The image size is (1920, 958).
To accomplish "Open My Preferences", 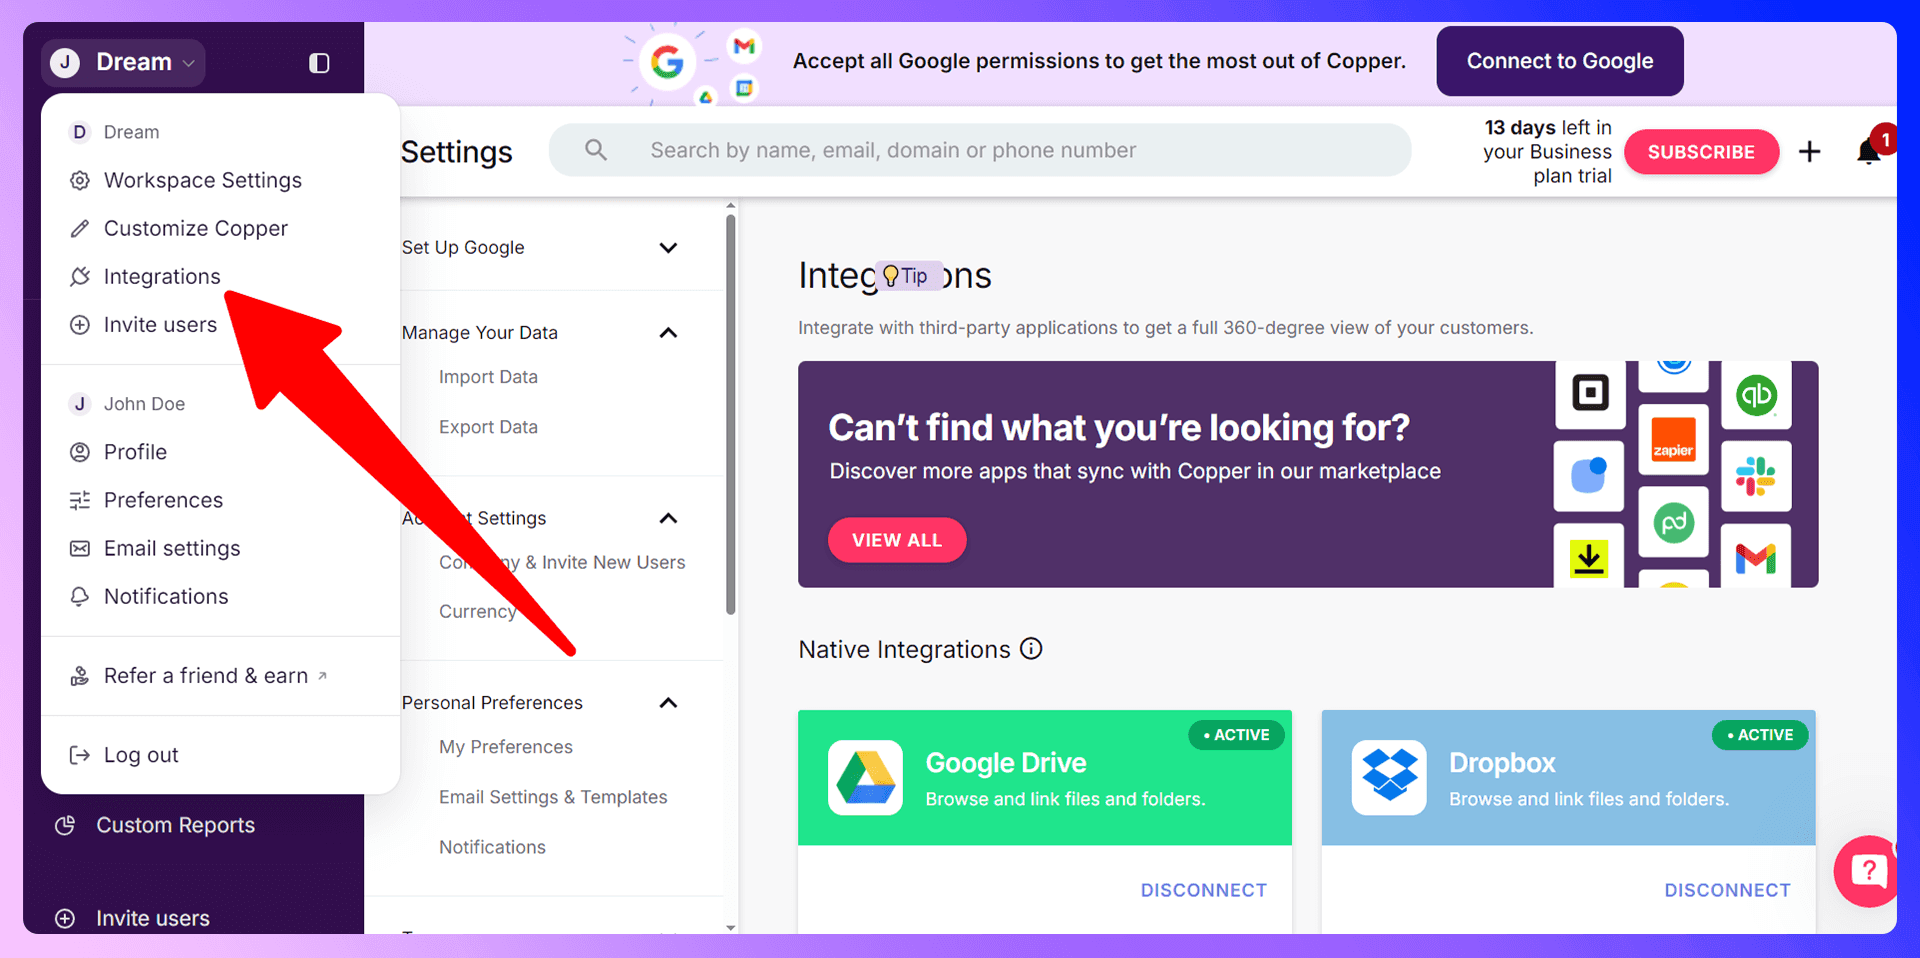I will pos(506,747).
